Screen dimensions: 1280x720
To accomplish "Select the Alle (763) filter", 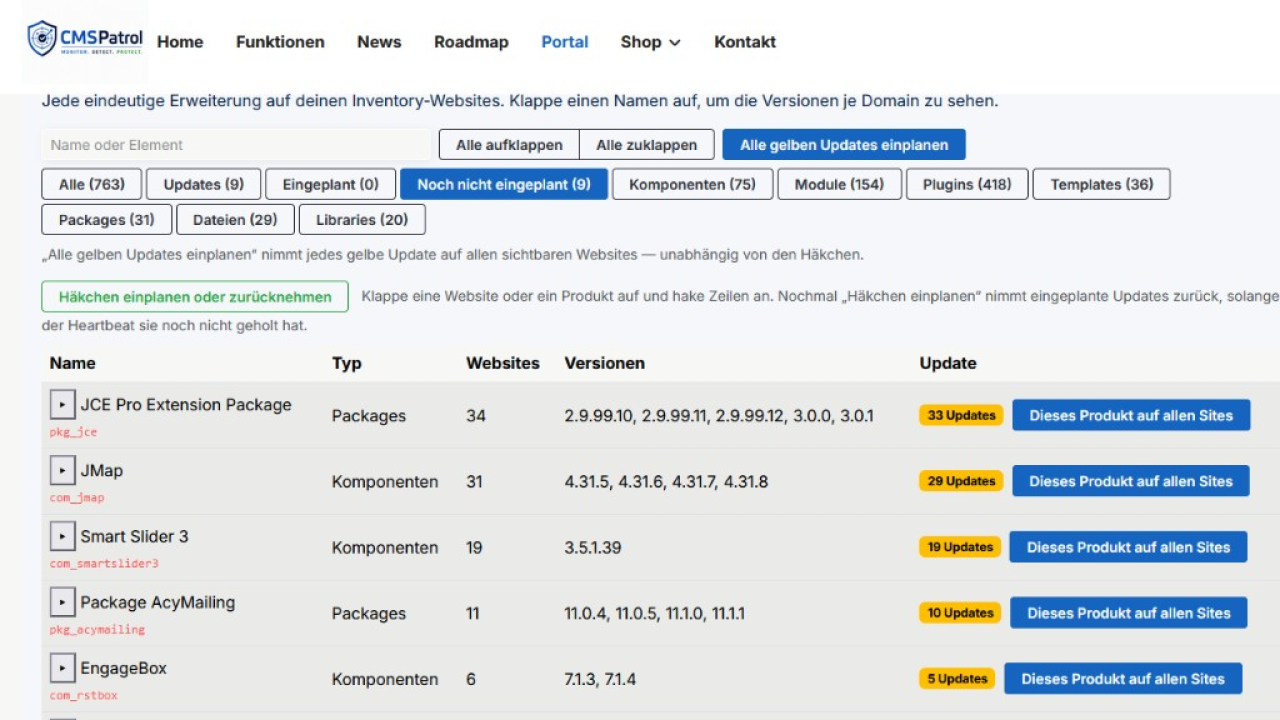I will 92,184.
